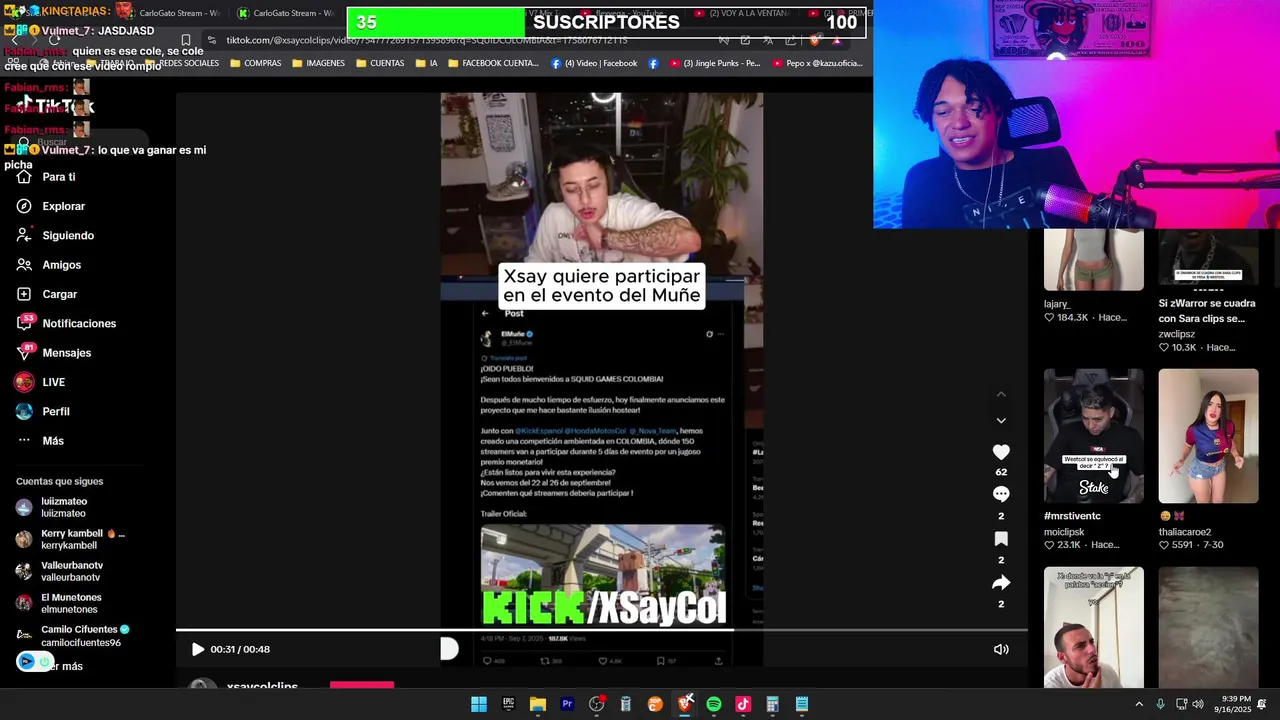Go to previous video with up chevron
Viewport: 1280px width, 720px height.
tap(1001, 394)
